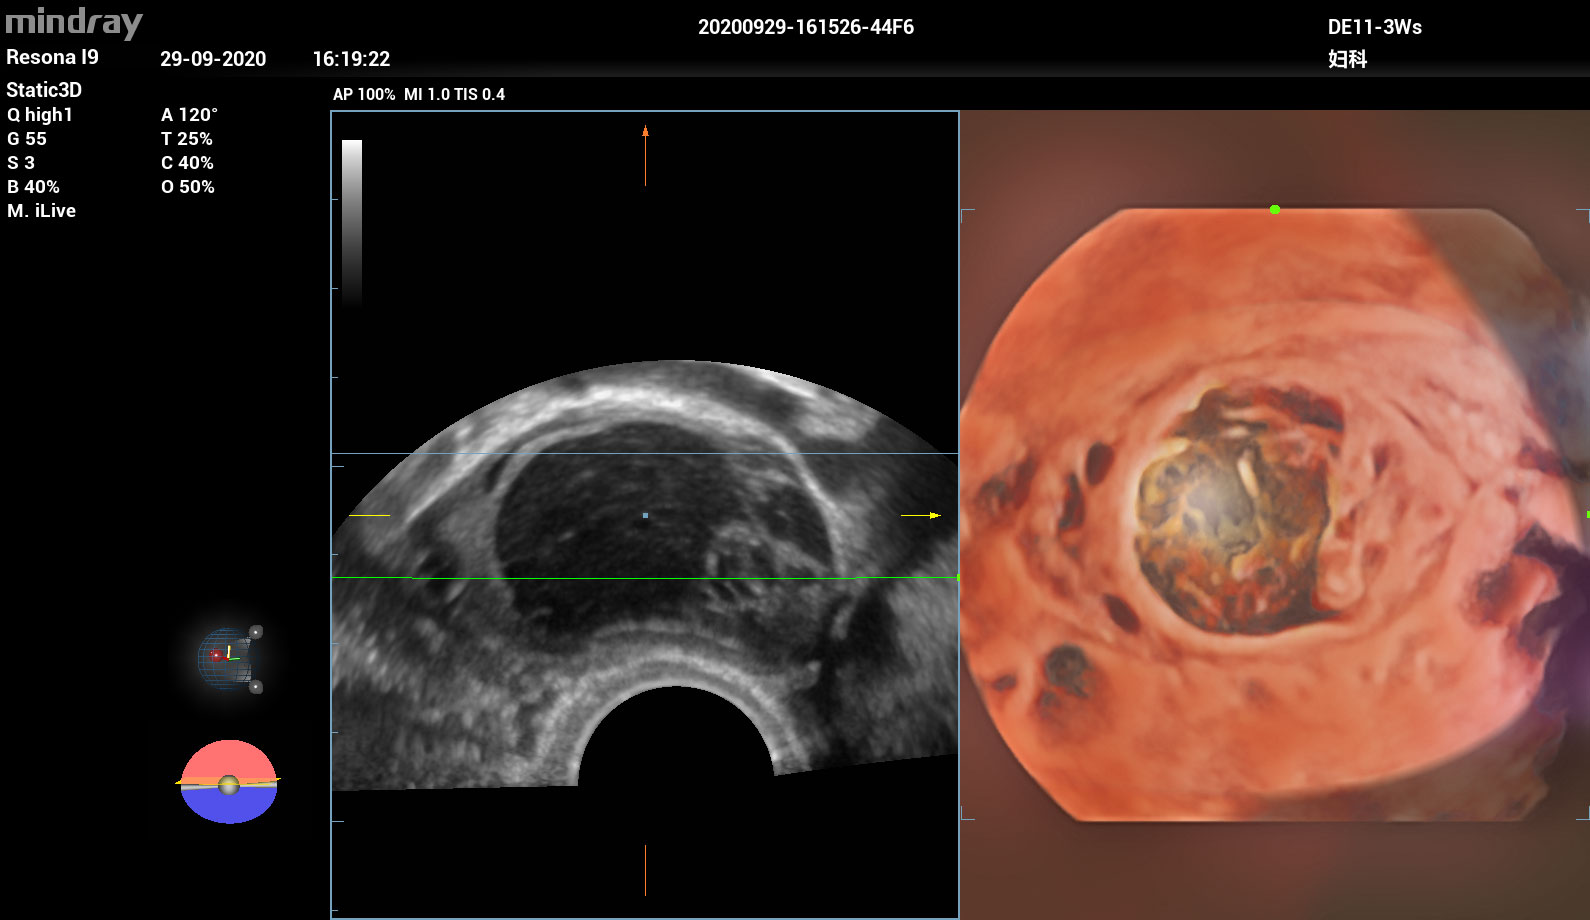1590x920 pixels.
Task: Click the green dot atop the 3D render
Action: coord(1274,210)
